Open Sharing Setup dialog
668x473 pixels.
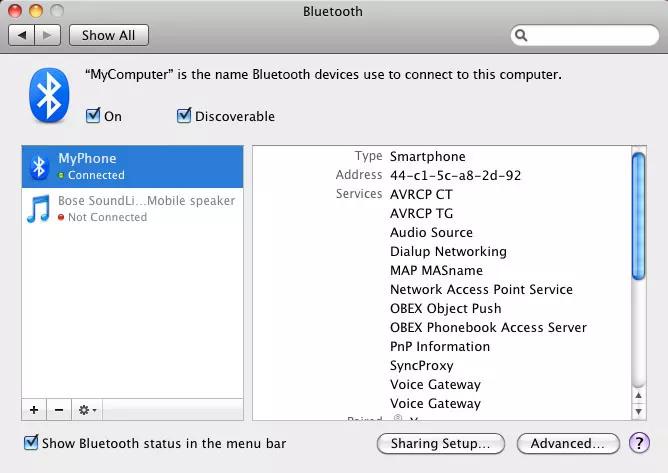[x=441, y=444]
